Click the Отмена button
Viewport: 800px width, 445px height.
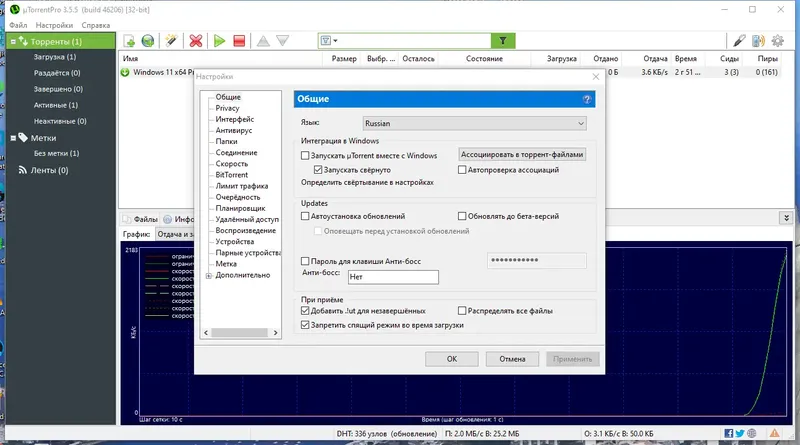pyautogui.click(x=512, y=359)
